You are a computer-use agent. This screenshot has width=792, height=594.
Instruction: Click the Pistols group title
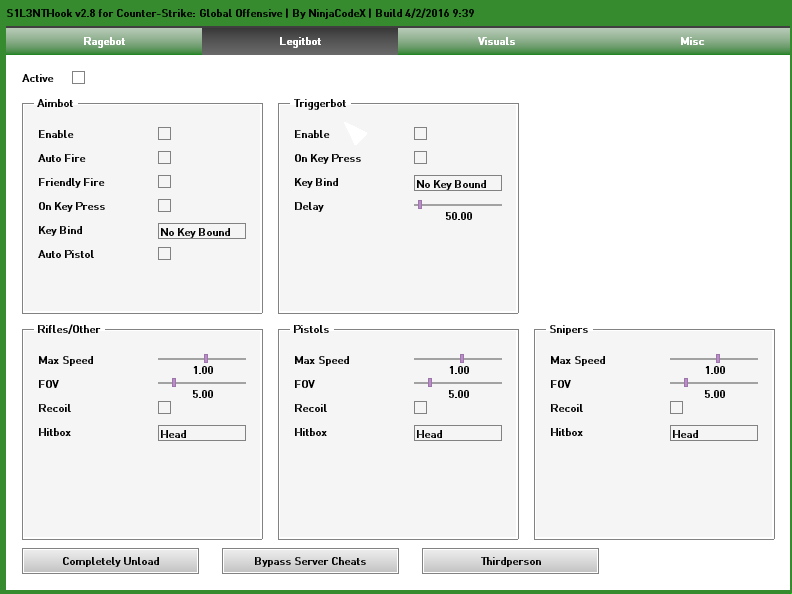(311, 329)
